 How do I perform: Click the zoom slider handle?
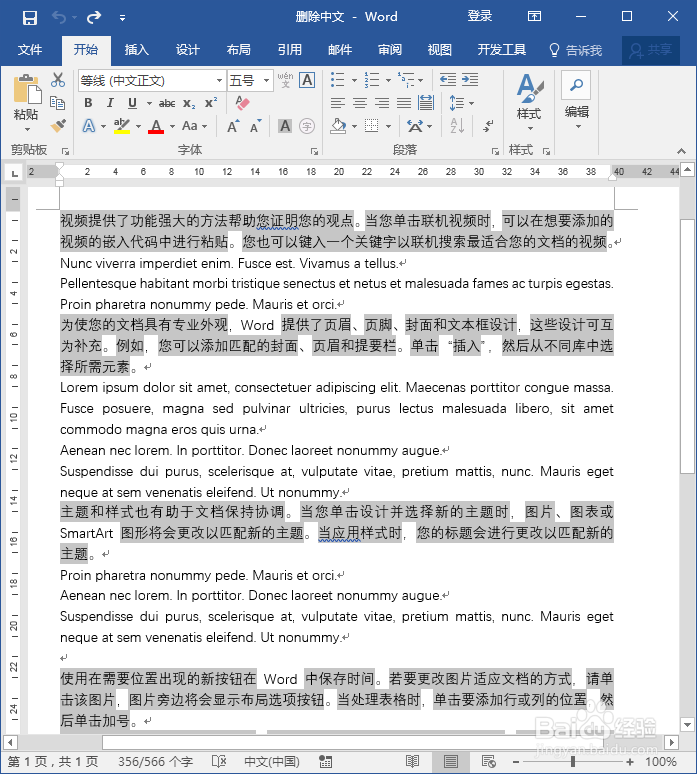tap(573, 762)
